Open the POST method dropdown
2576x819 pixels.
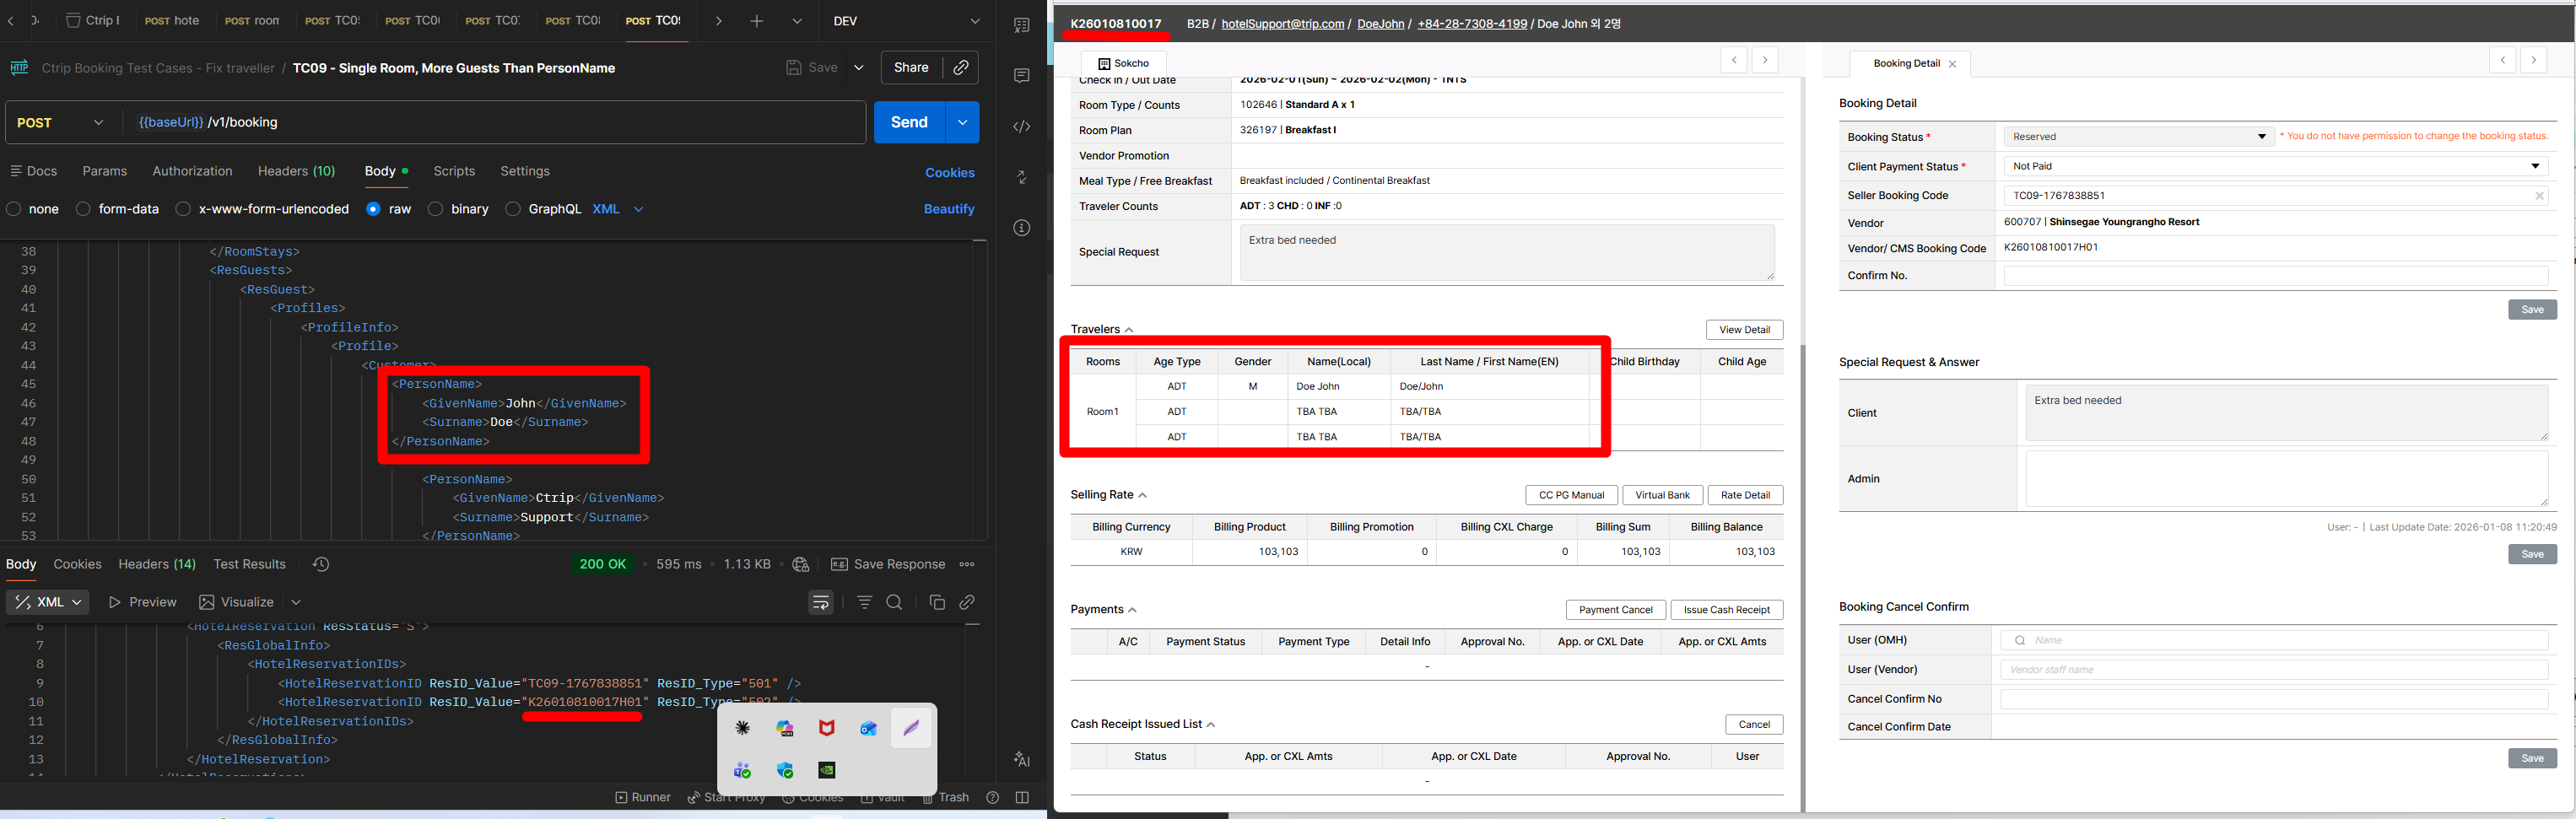[61, 122]
